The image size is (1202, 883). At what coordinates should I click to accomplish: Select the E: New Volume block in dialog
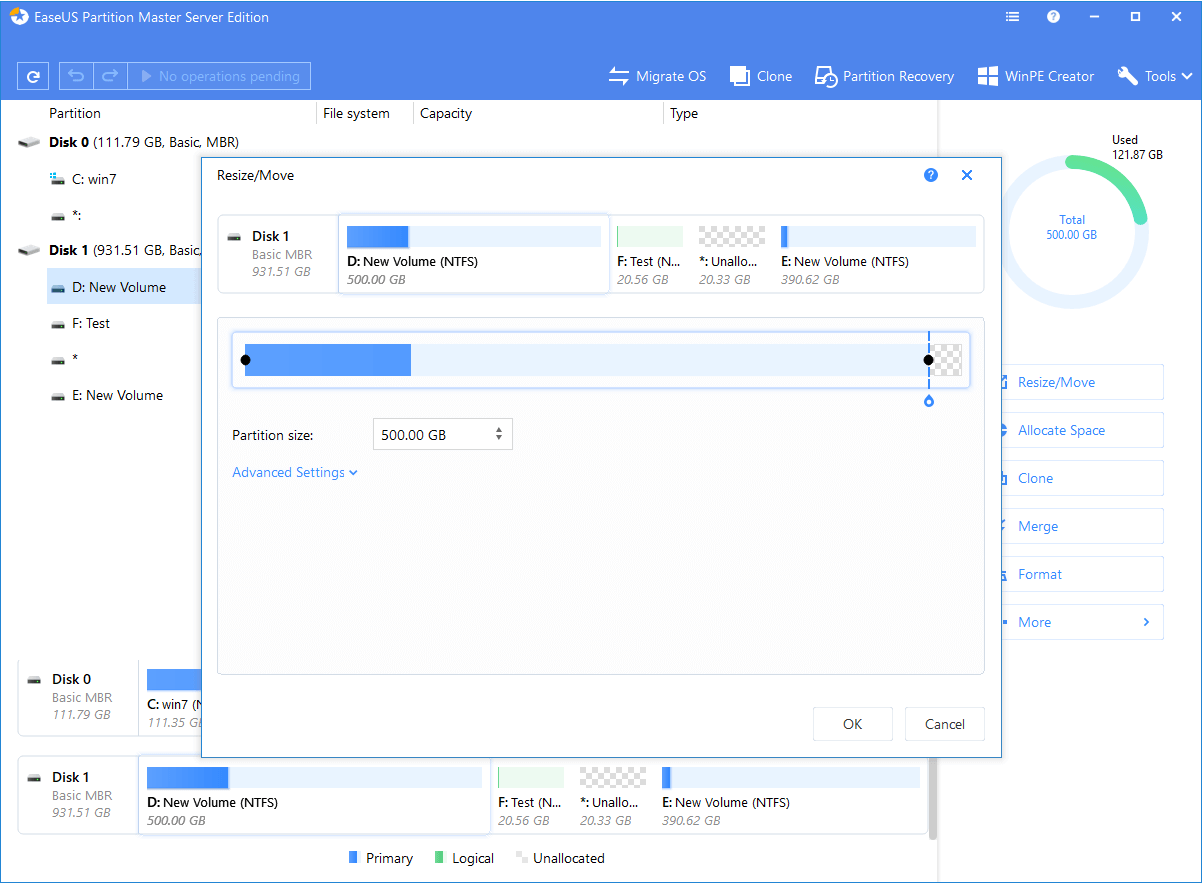877,254
